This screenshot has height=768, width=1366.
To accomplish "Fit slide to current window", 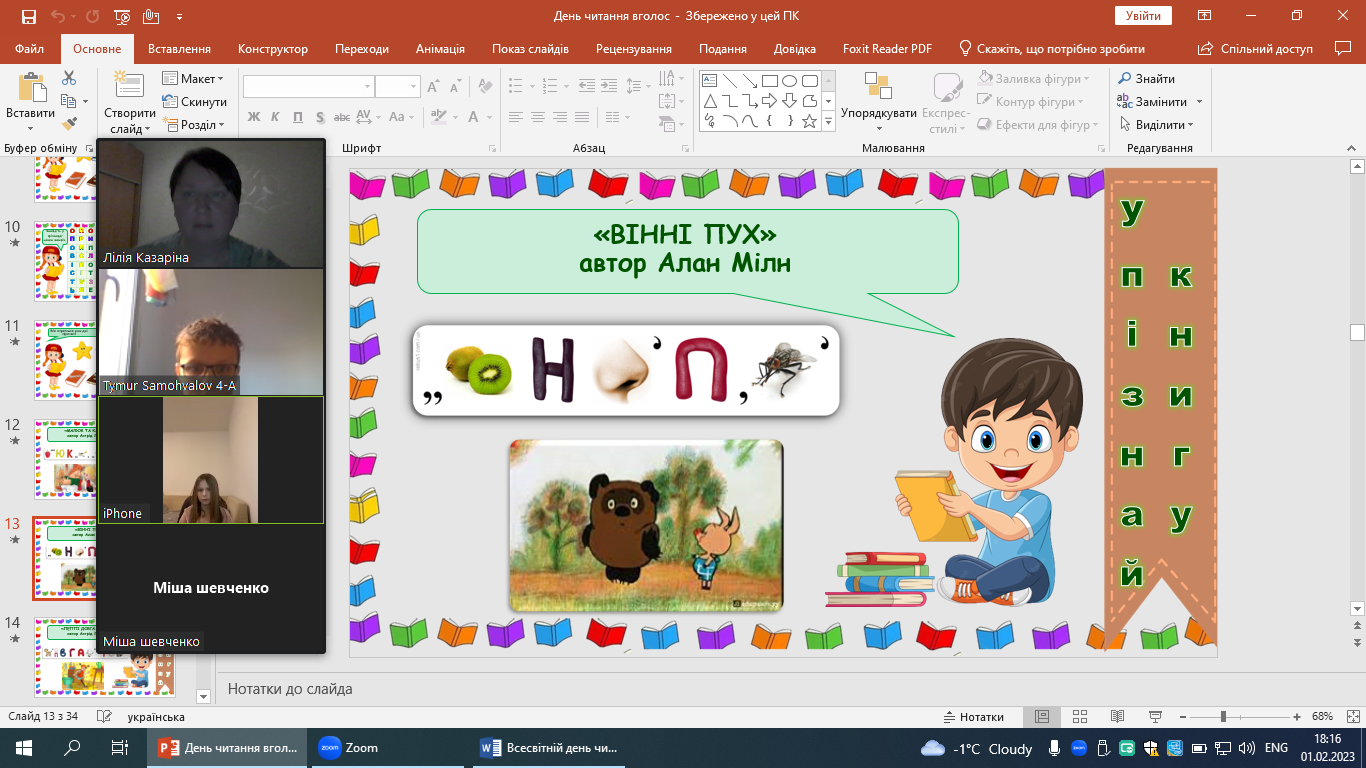I will coord(1351,717).
